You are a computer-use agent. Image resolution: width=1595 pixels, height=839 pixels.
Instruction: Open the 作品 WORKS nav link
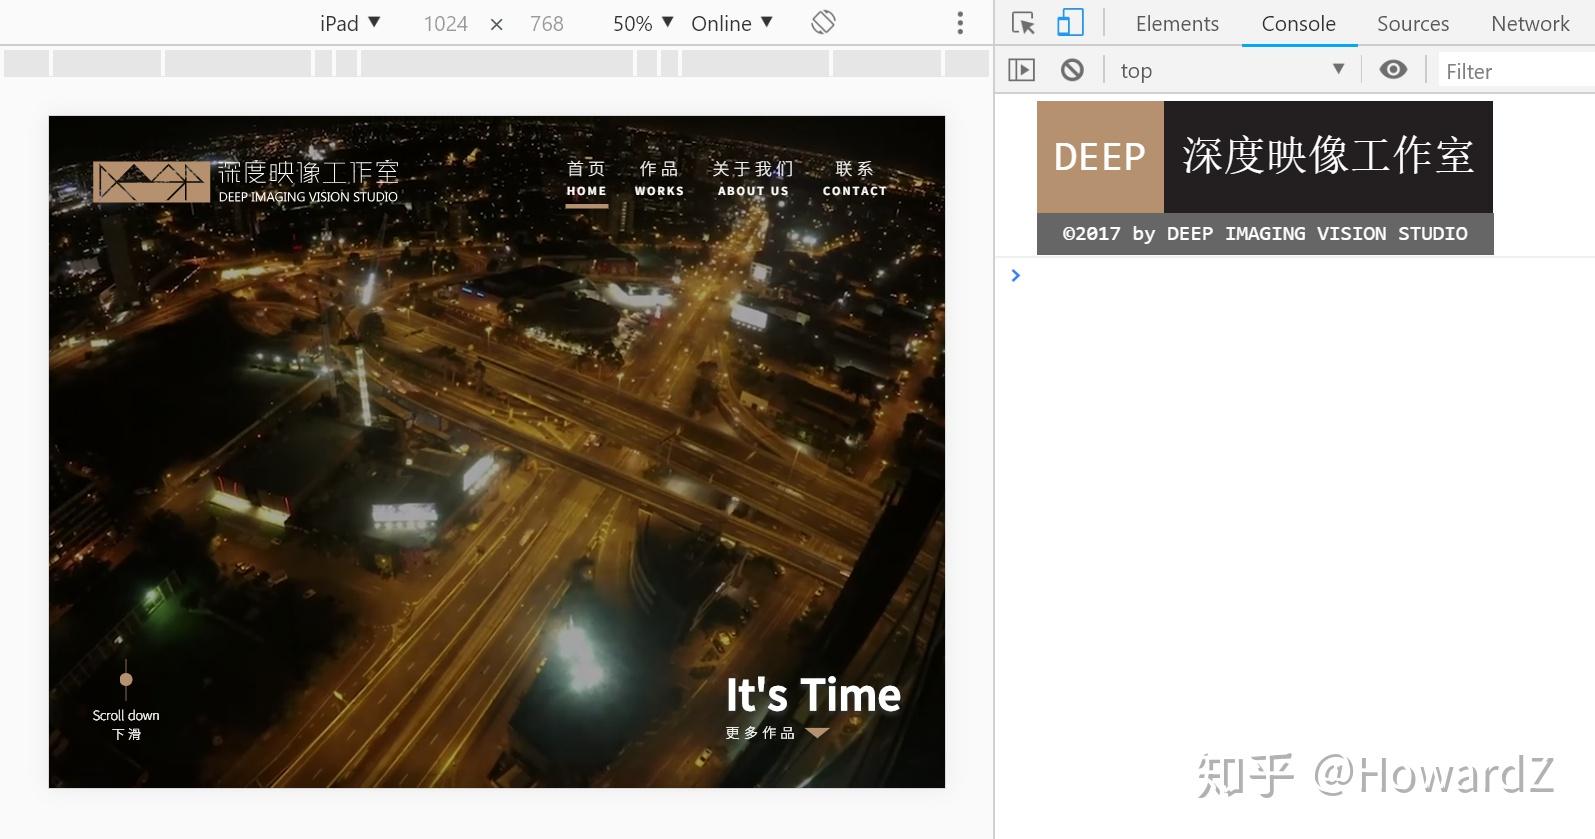pyautogui.click(x=659, y=179)
